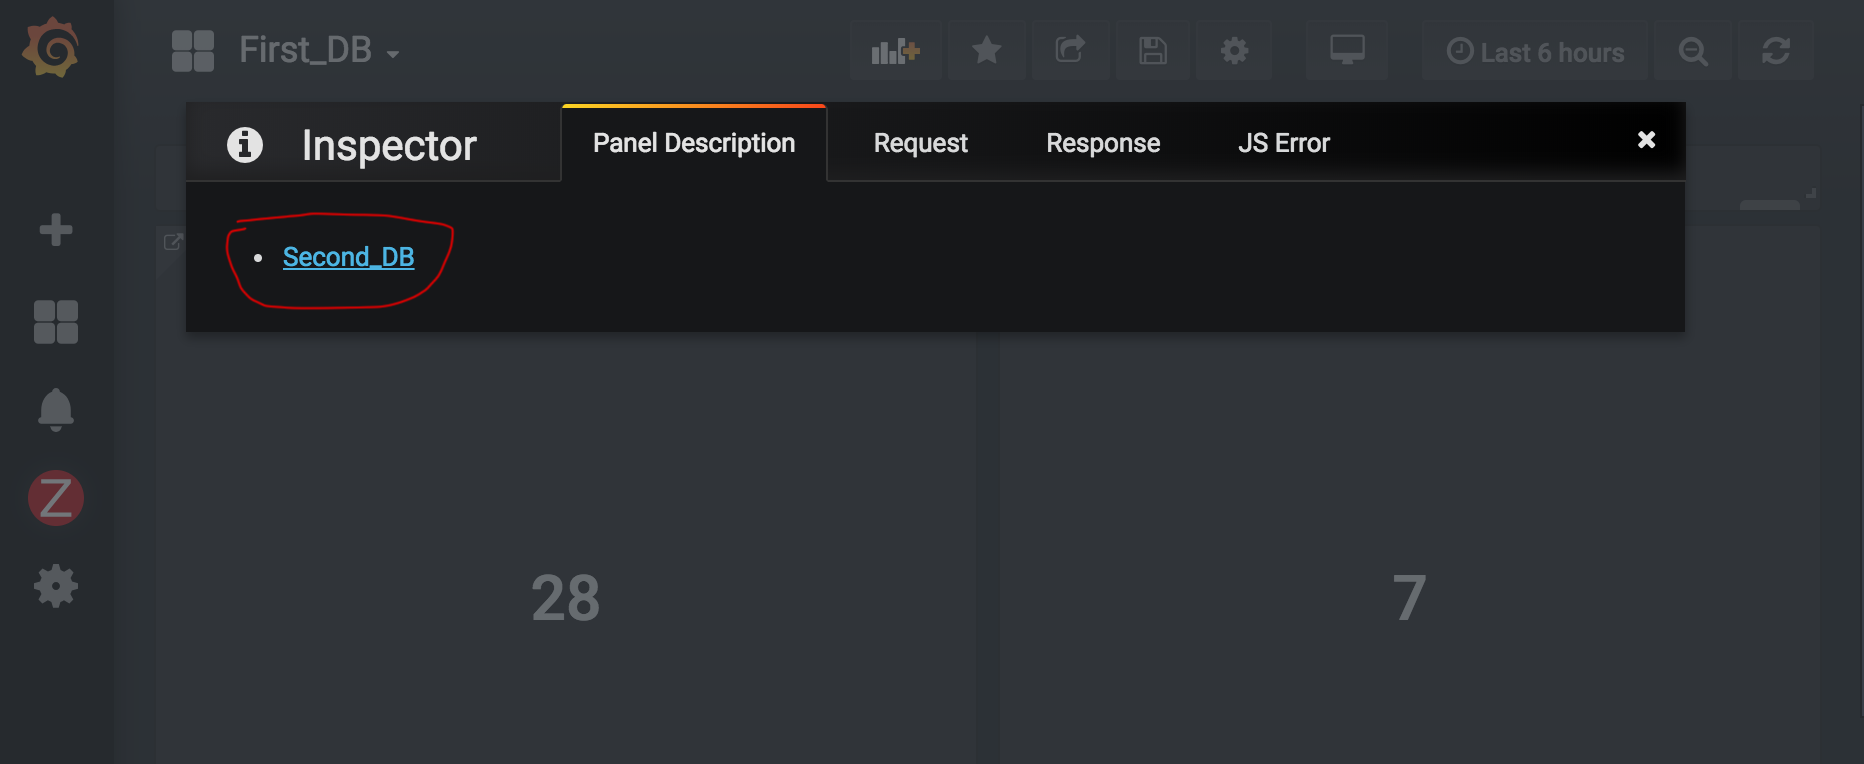Refresh the dashboard
Screen dimensions: 1864x764
1776,51
